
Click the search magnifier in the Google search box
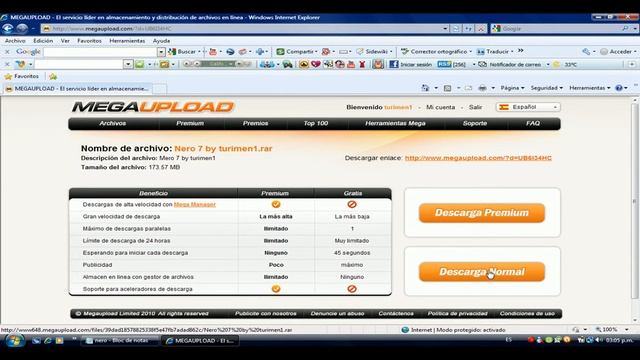point(625,29)
